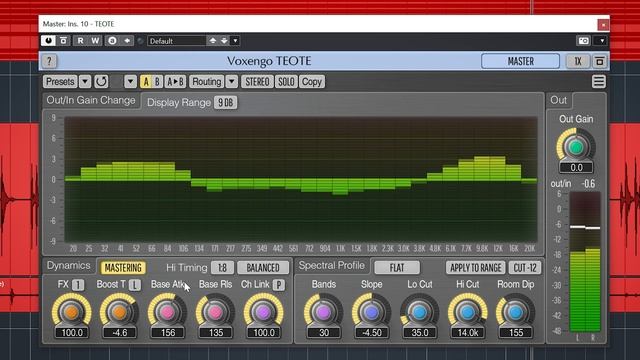Change the Display Range 9 DB selector
This screenshot has height=360, width=640.
(225, 102)
